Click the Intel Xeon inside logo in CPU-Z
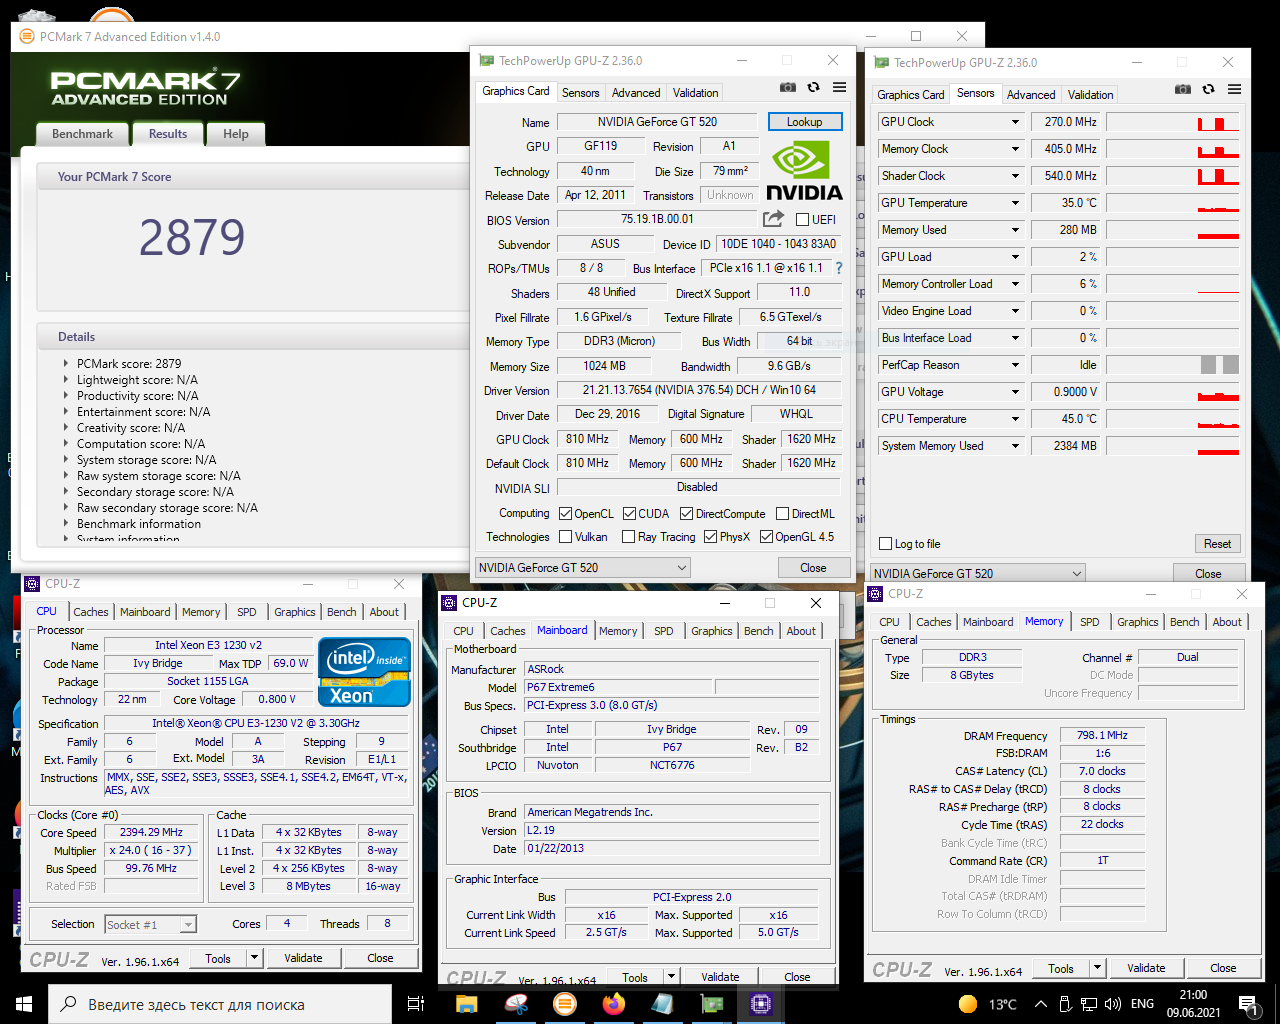 pyautogui.click(x=365, y=672)
